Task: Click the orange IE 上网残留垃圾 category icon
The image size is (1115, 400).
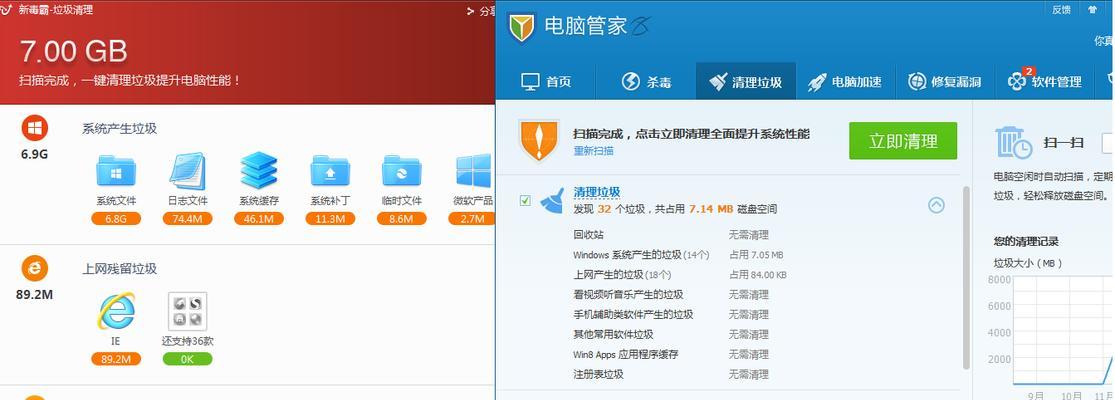Action: [34, 269]
